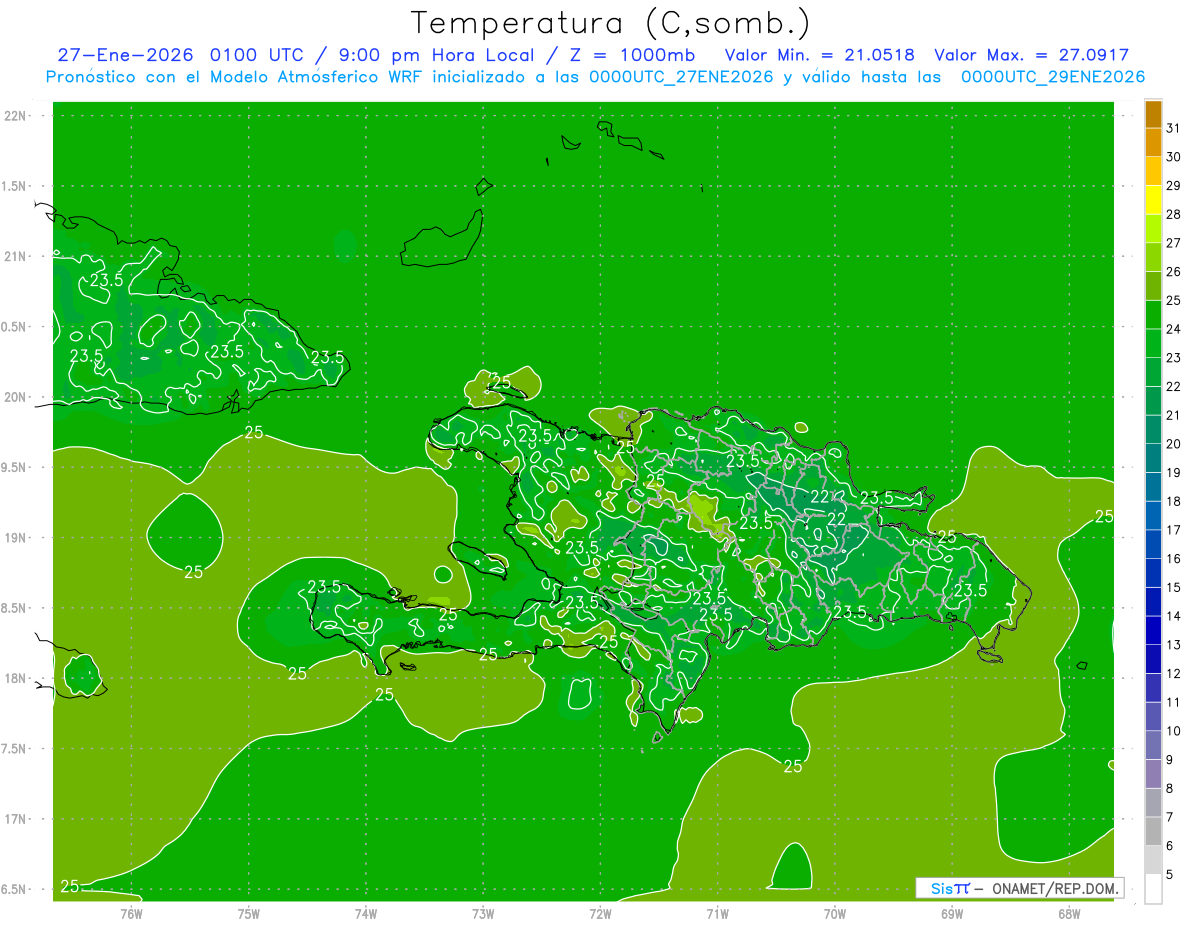Click the latitude label "19N"

click(16, 538)
